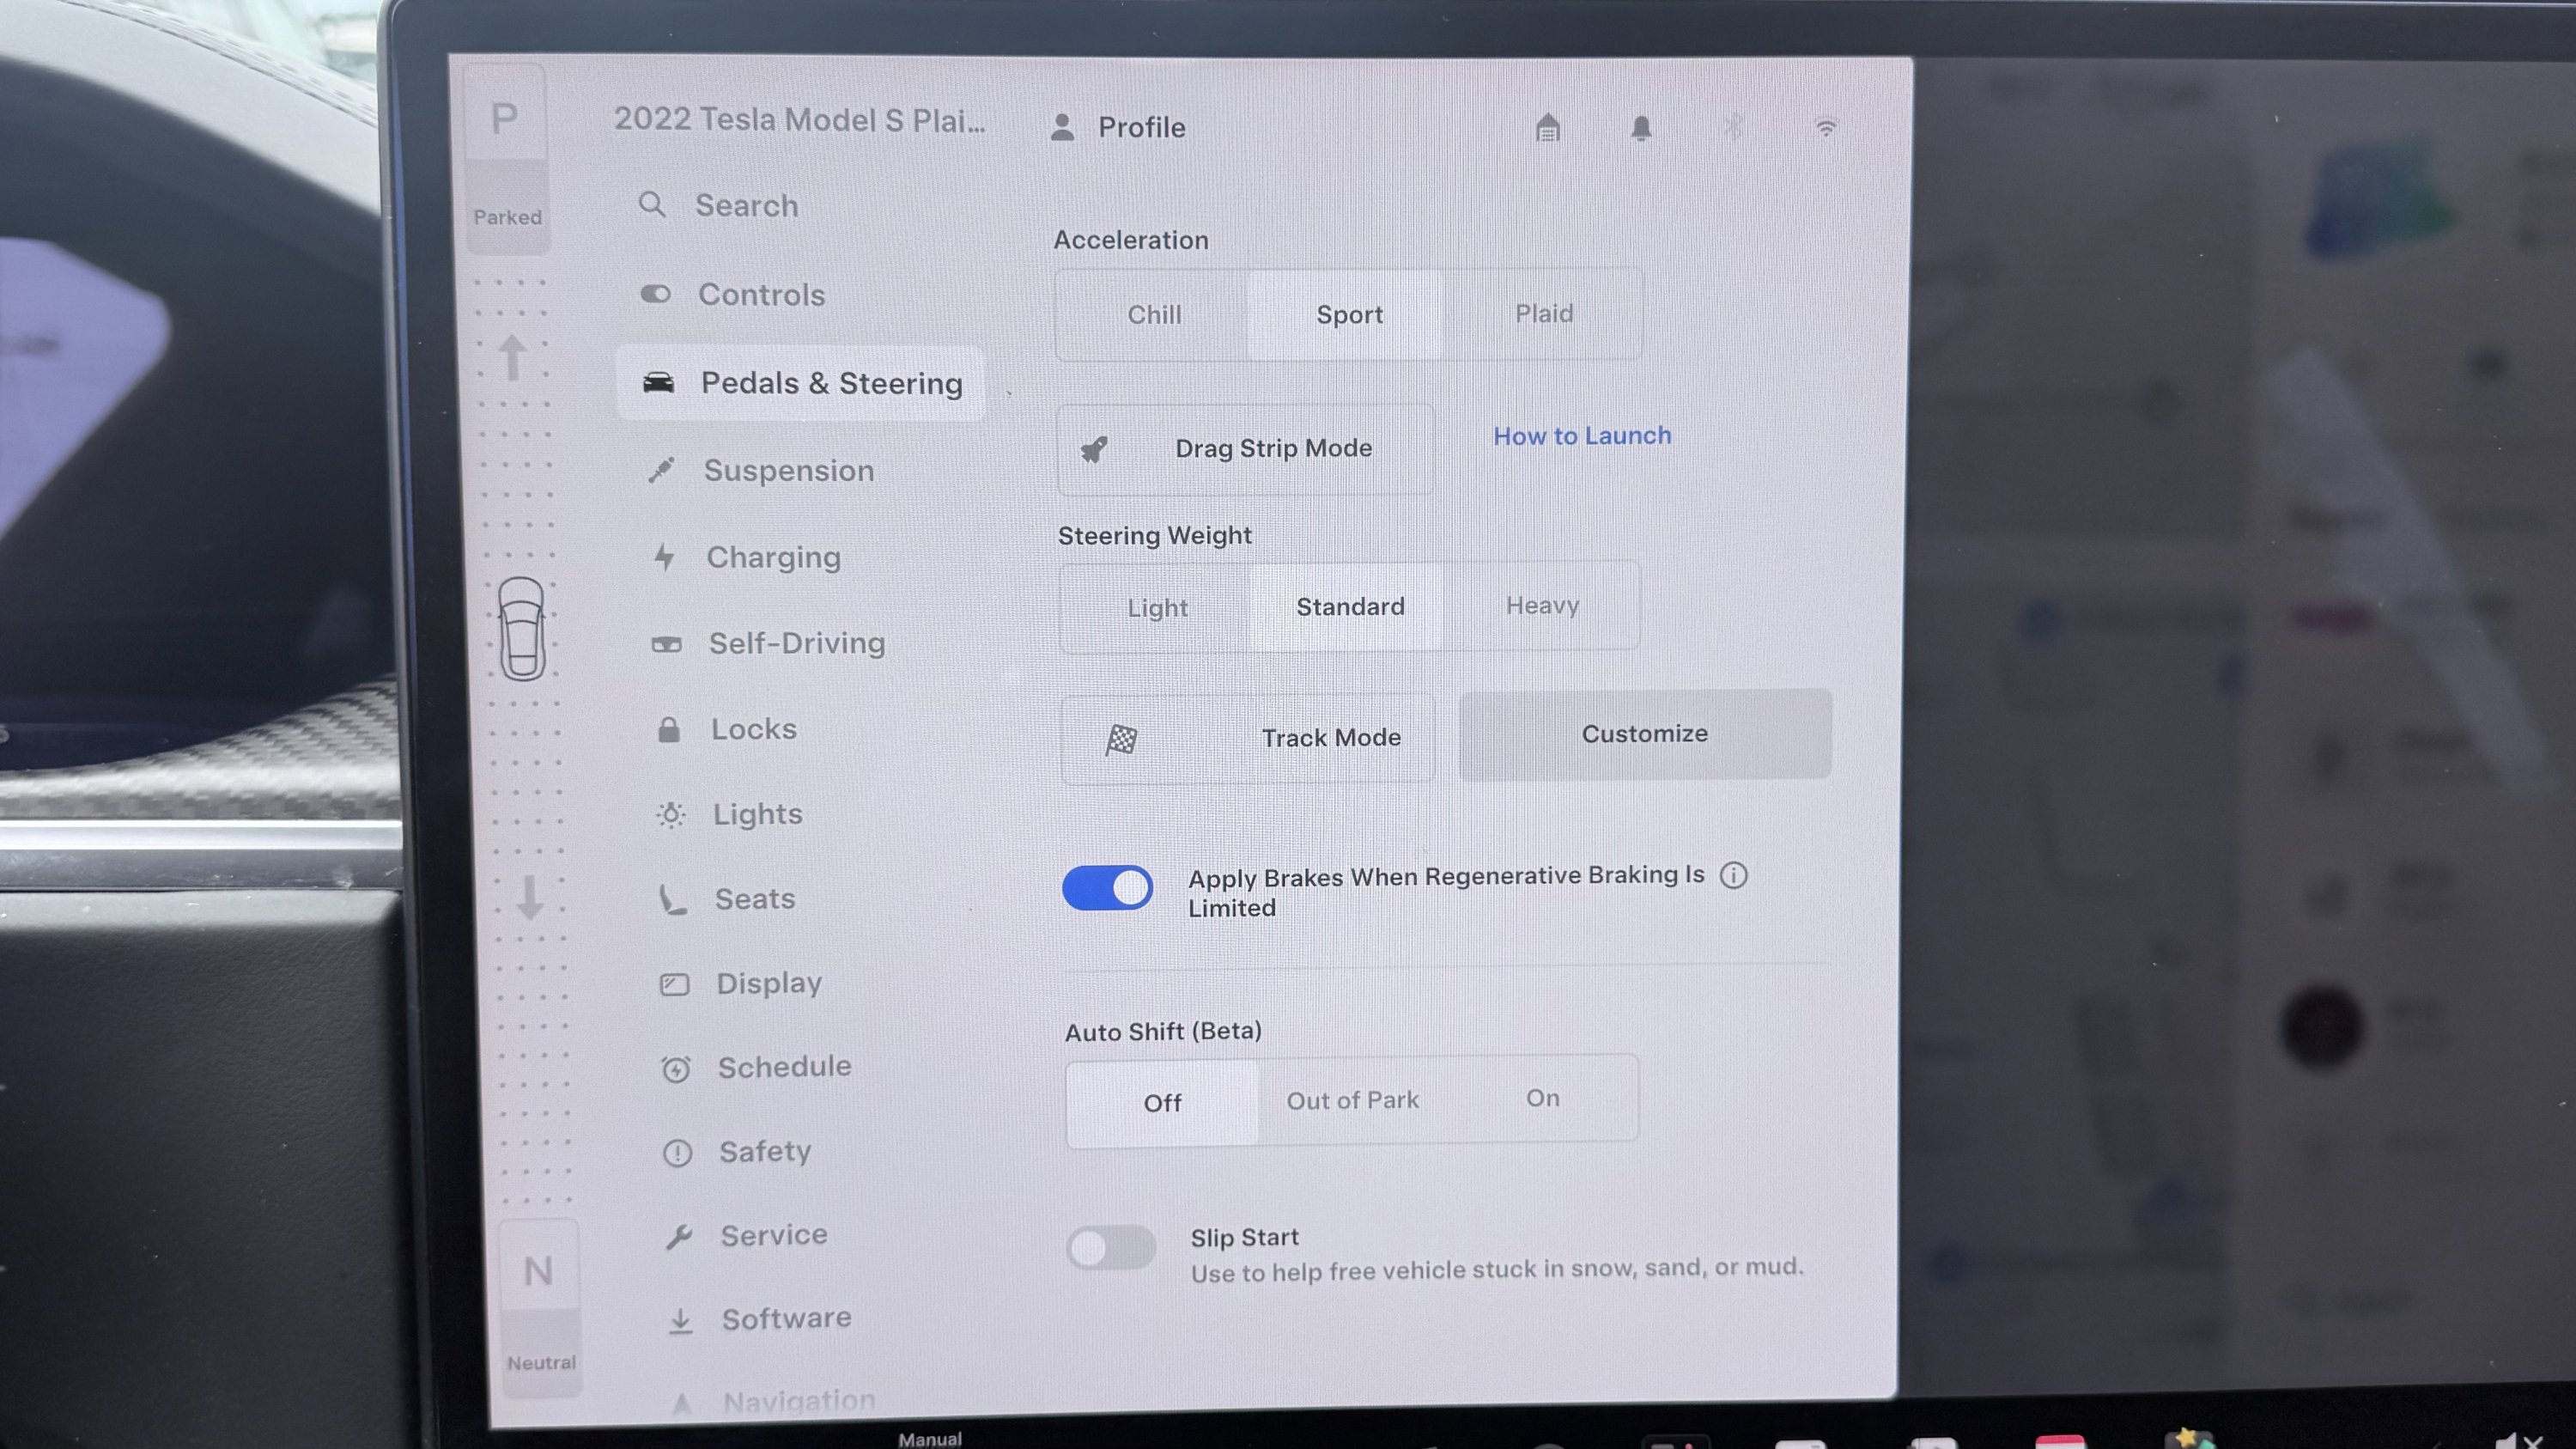Image resolution: width=2576 pixels, height=1449 pixels.
Task: Tap the Charging lightning bolt icon
Action: pos(664,557)
